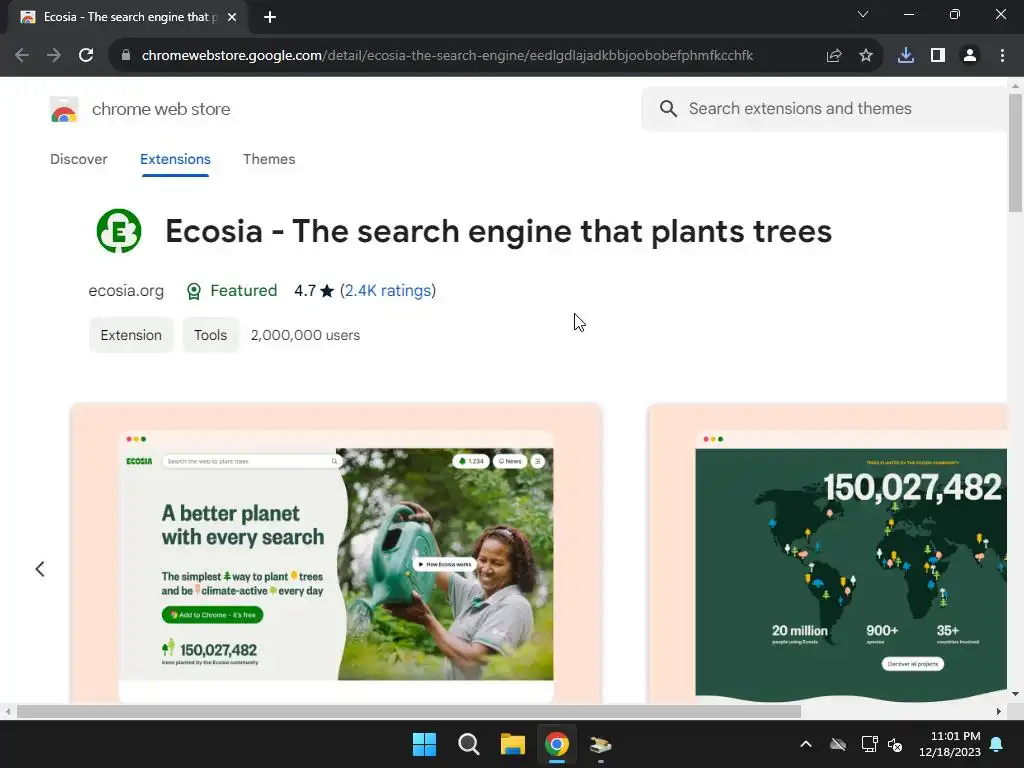This screenshot has width=1024, height=768.
Task: Open the Discover tab
Action: coord(78,159)
